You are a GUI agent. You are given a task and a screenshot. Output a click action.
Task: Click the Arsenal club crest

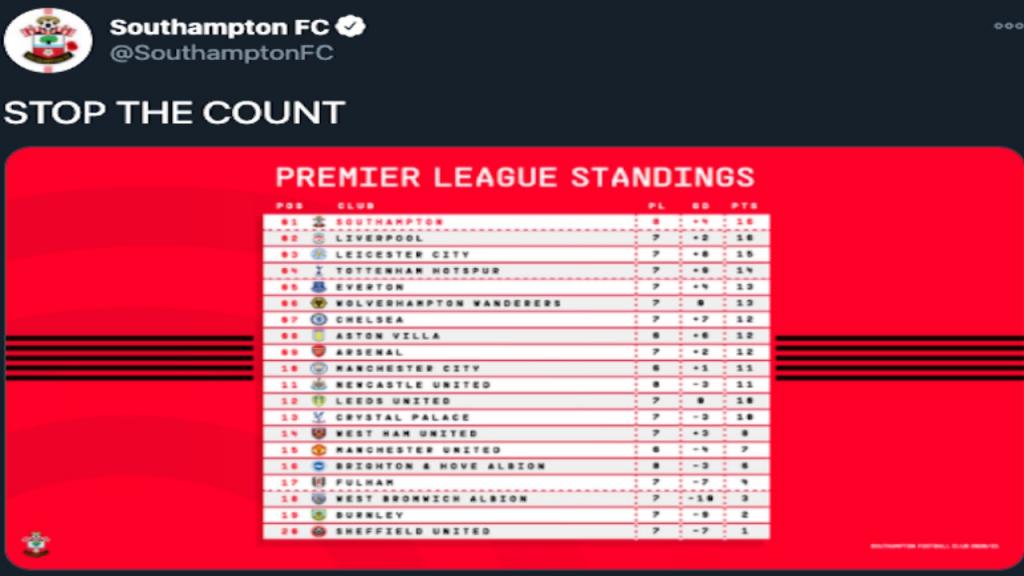coord(318,352)
